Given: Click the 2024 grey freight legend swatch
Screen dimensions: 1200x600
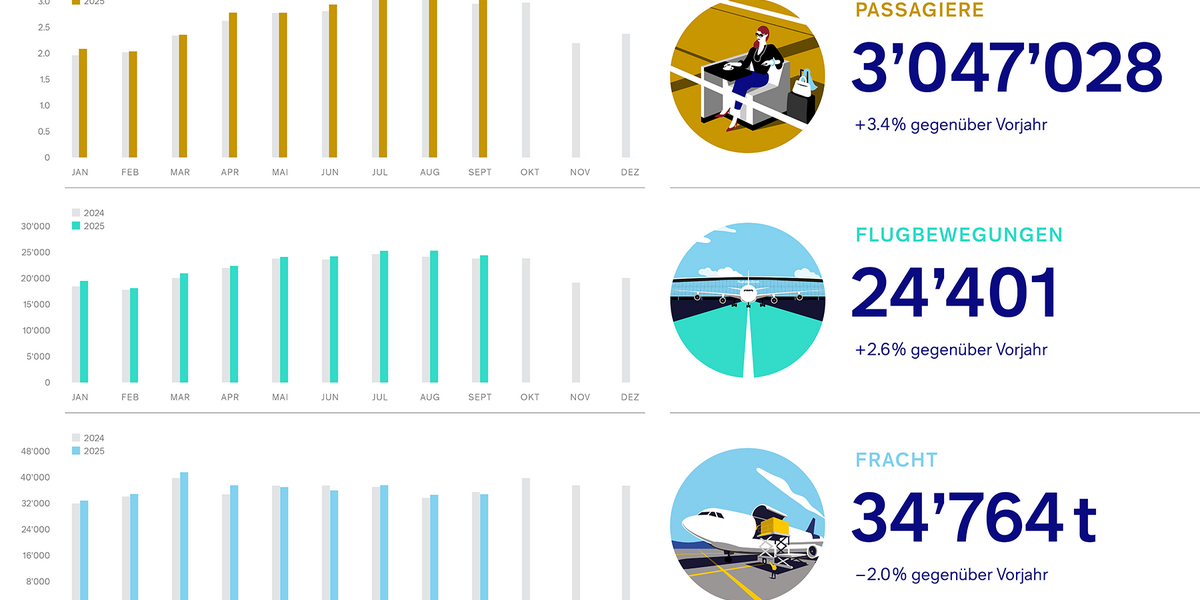Looking at the screenshot, I should click(x=75, y=438).
